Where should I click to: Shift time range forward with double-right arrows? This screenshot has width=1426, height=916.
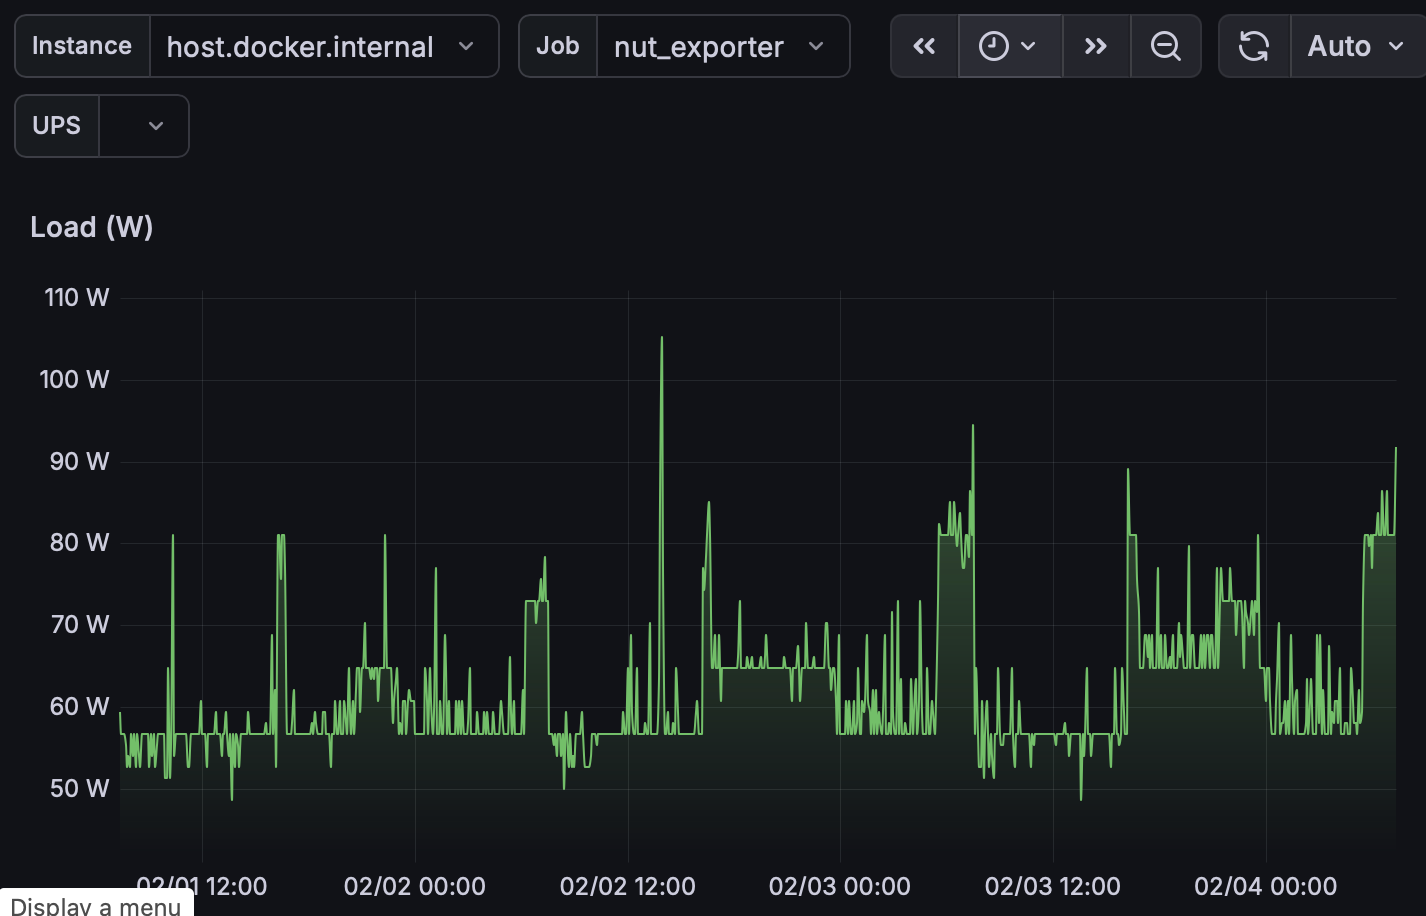point(1096,46)
